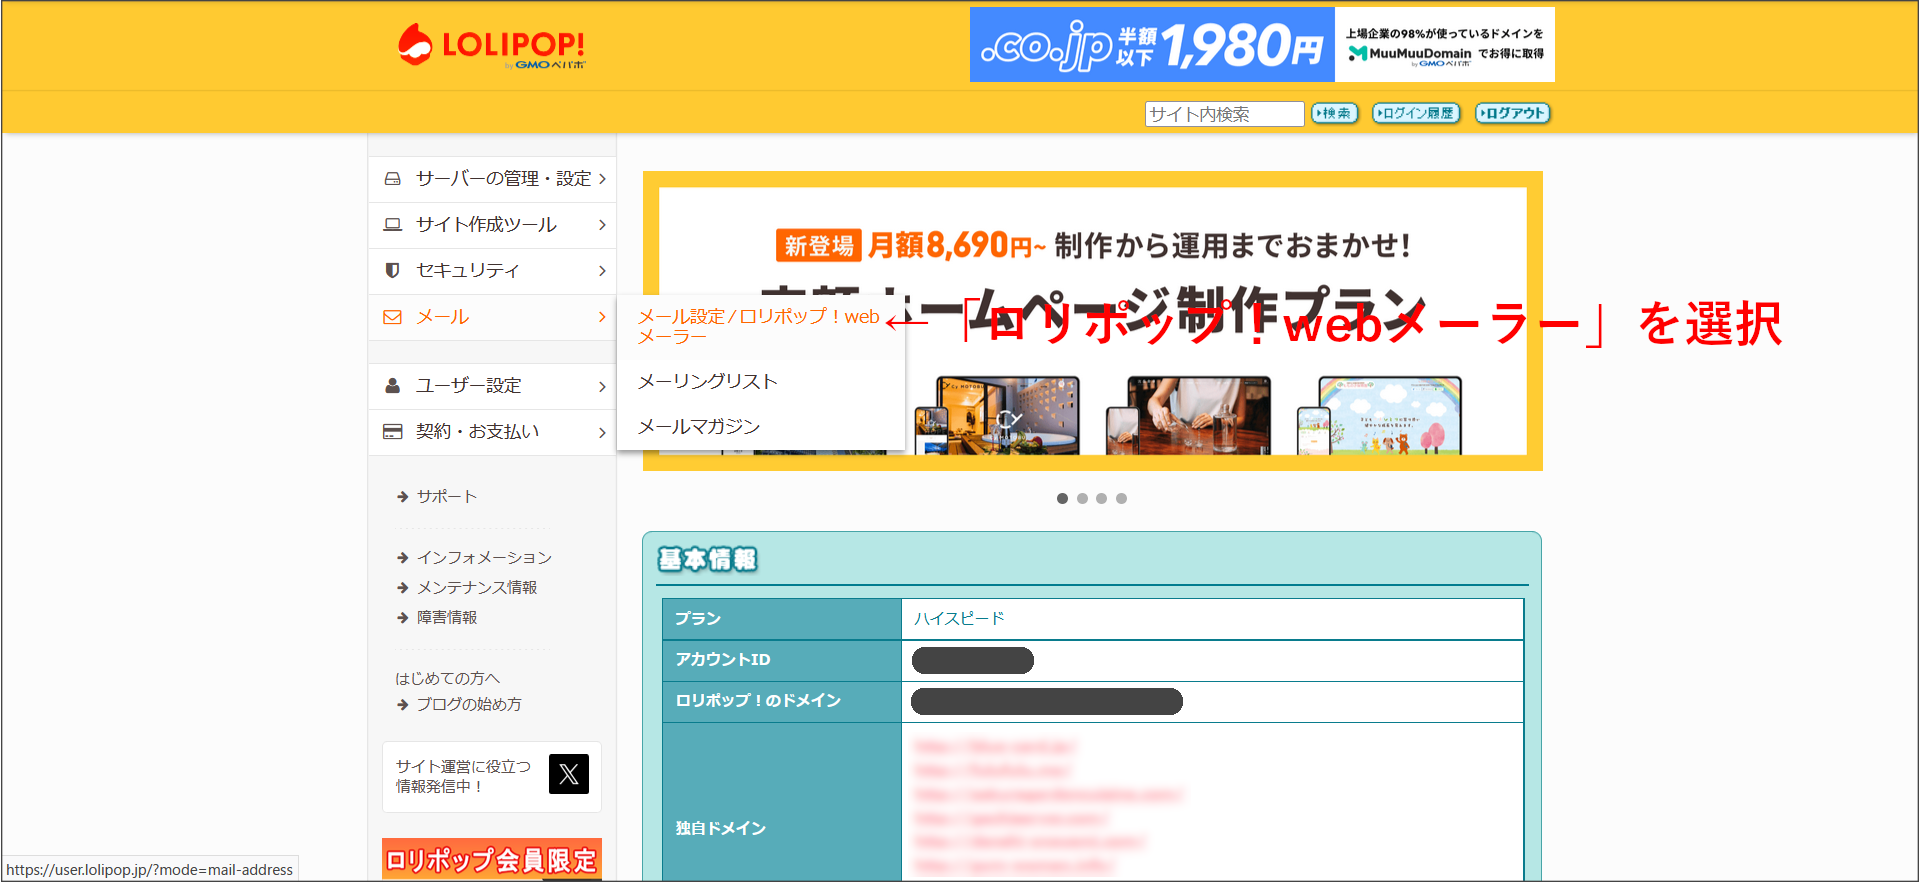Open the 障害情報 link
Screen dimensions: 1920x882
pos(447,618)
